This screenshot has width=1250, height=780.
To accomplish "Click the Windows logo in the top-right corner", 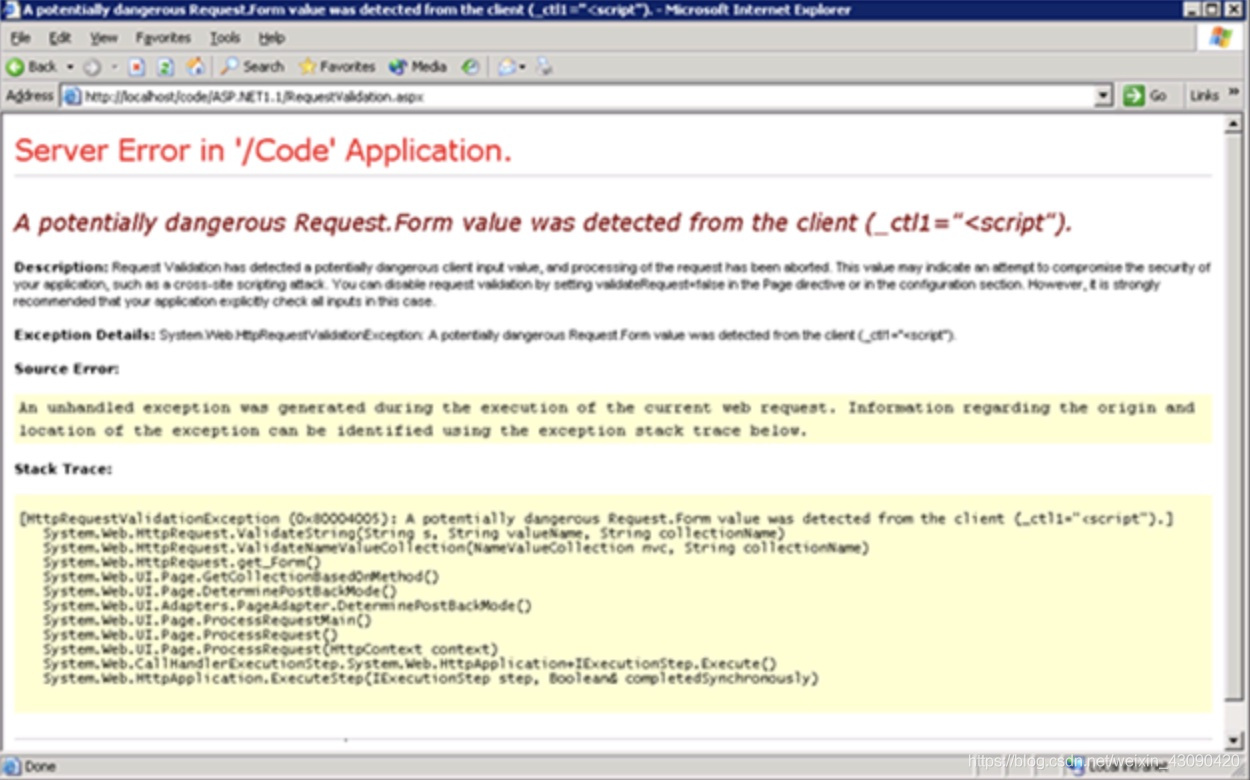I will click(1219, 38).
